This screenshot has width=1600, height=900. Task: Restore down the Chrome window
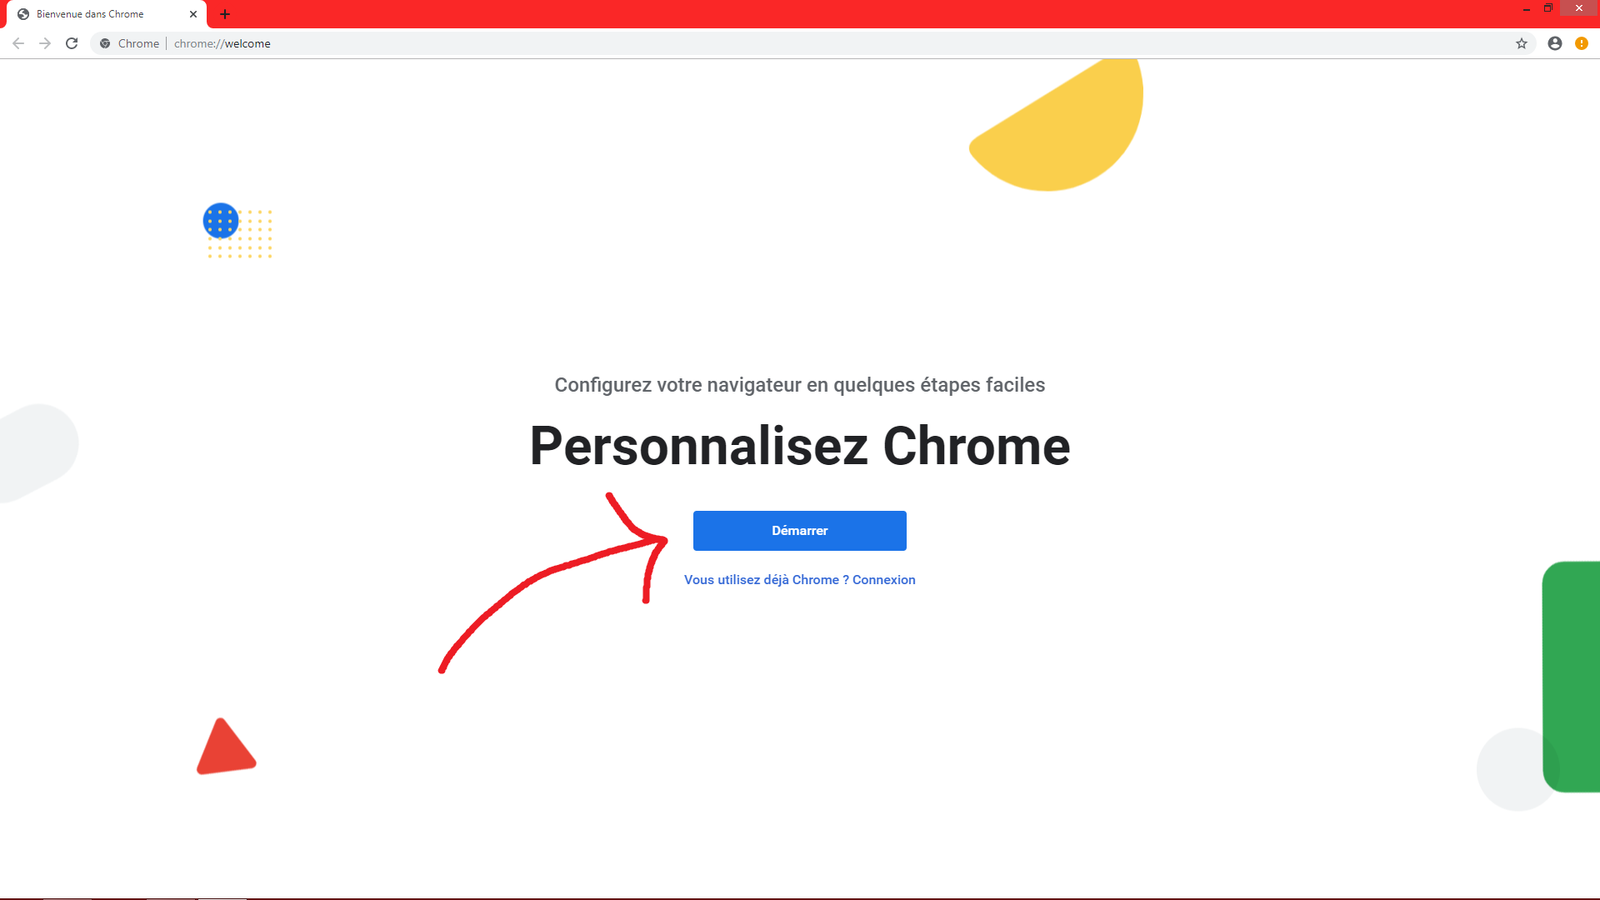[x=1548, y=9]
